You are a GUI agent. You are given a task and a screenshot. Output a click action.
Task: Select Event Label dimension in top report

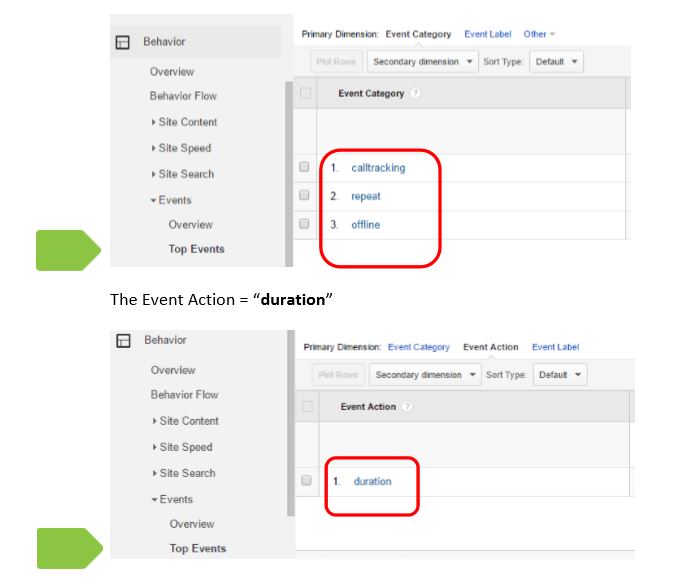pos(487,34)
